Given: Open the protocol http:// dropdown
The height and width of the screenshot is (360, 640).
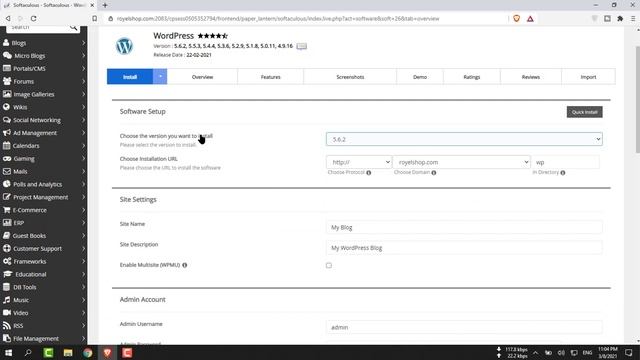Looking at the screenshot, I should coord(359,162).
